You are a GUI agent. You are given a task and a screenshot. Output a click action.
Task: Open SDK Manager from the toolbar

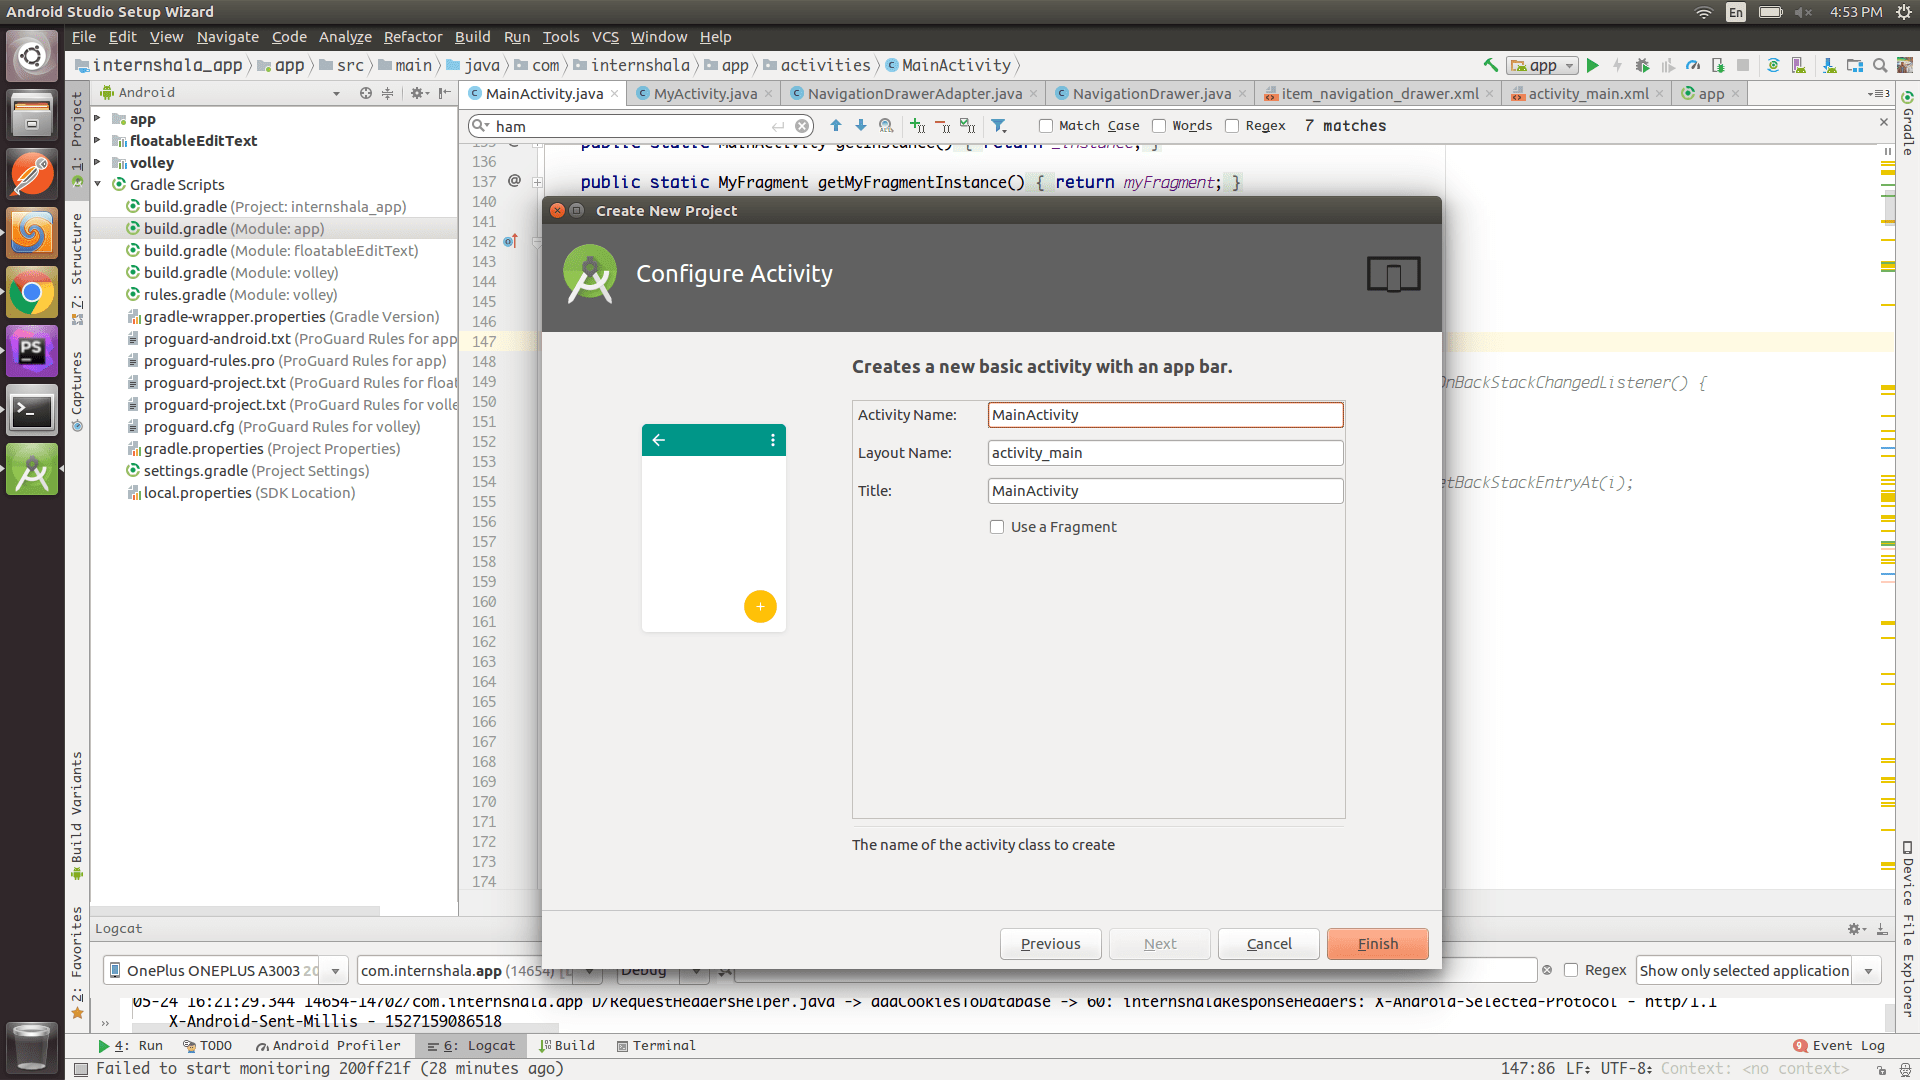tap(1828, 65)
